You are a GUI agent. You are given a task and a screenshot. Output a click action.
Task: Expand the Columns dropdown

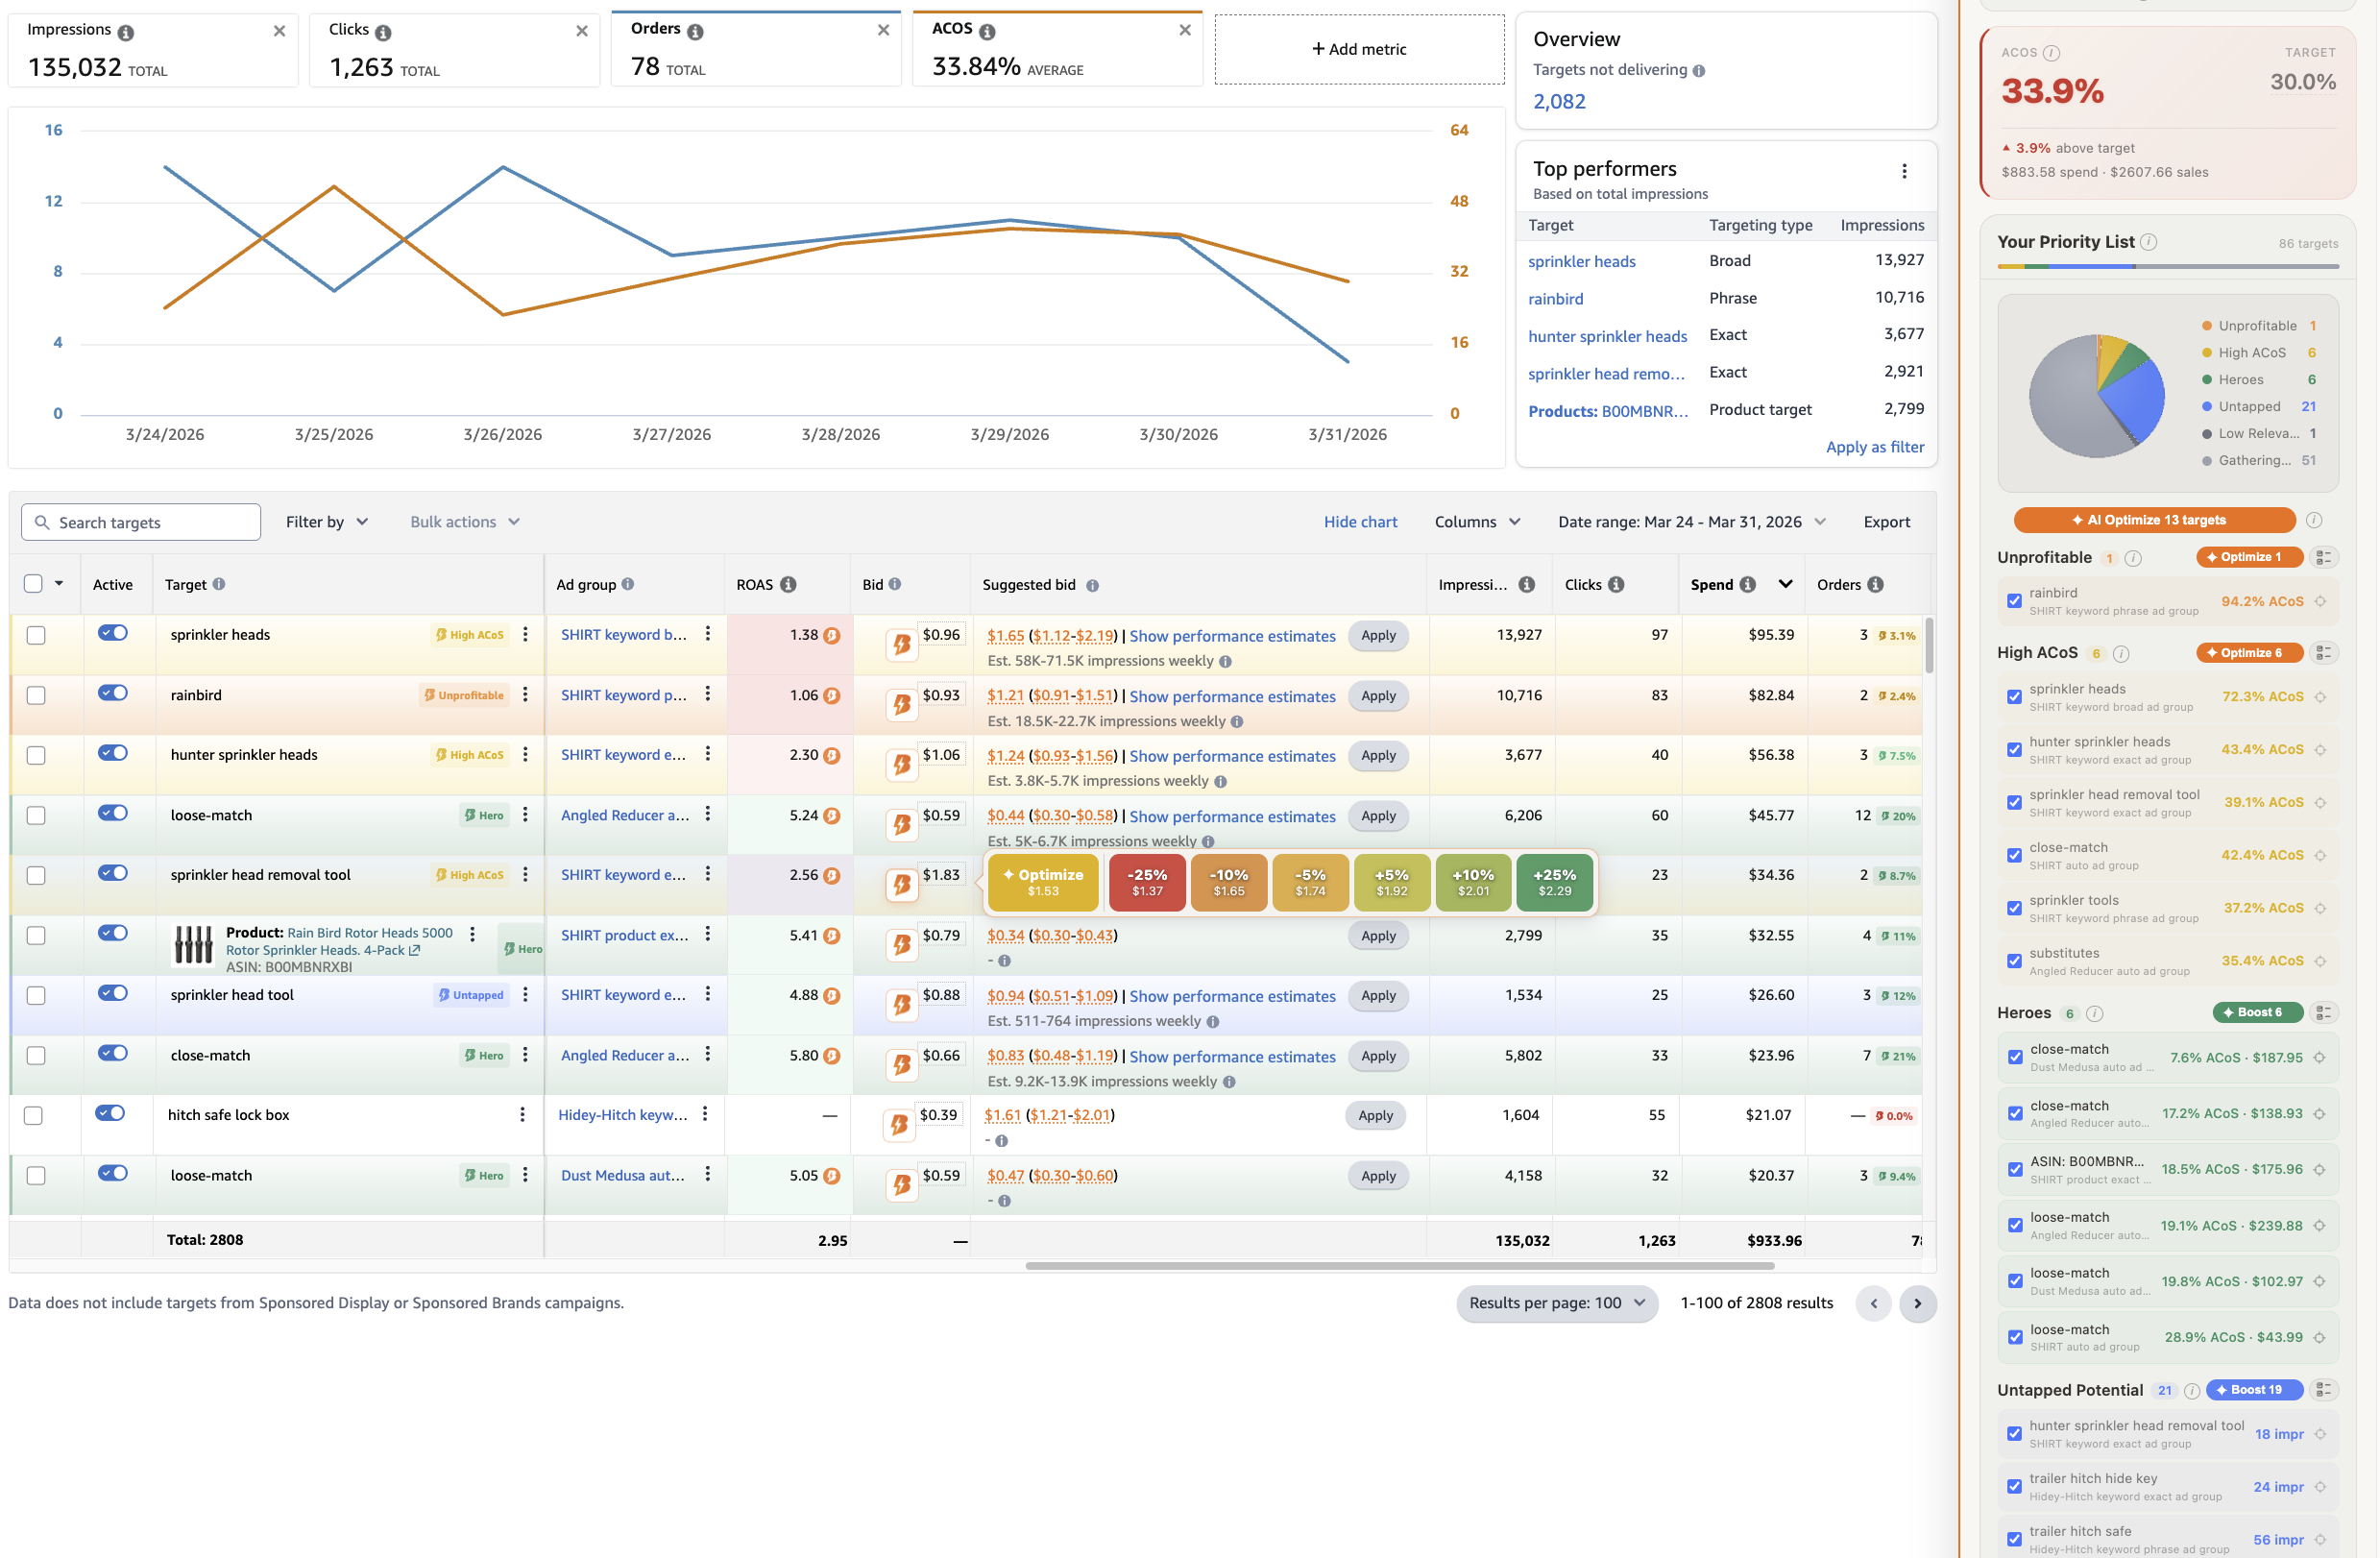point(1476,522)
